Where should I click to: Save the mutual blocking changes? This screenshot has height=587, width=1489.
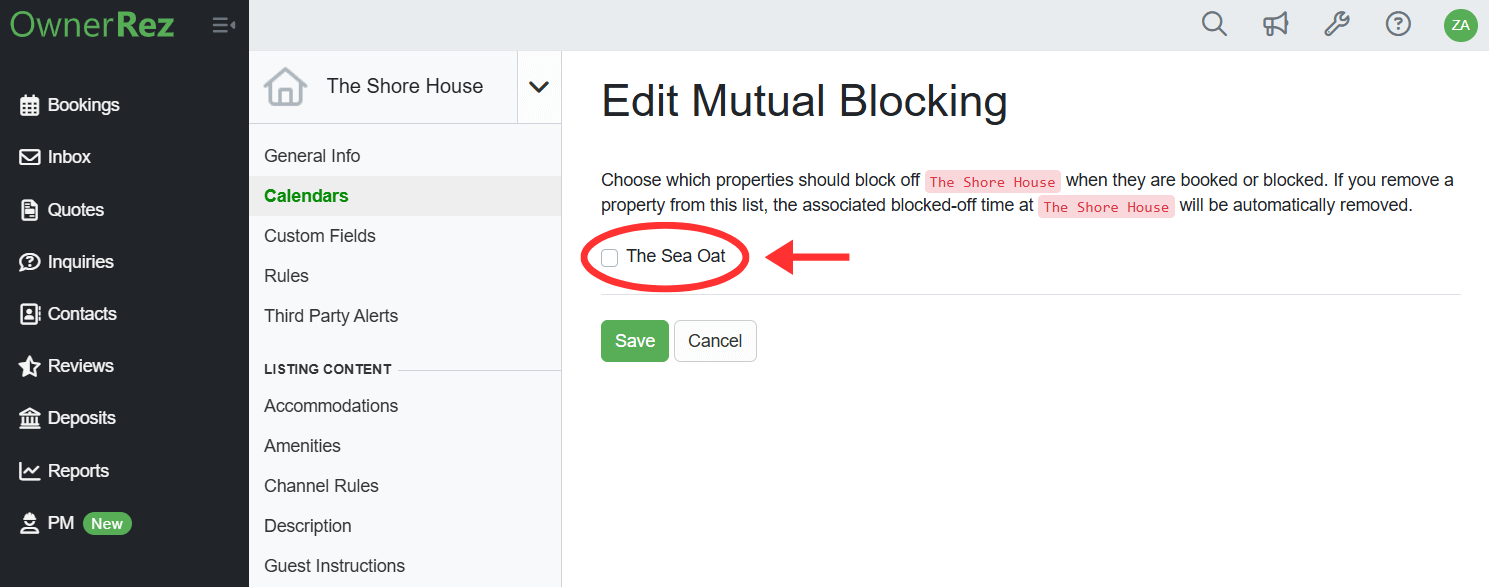click(x=635, y=341)
